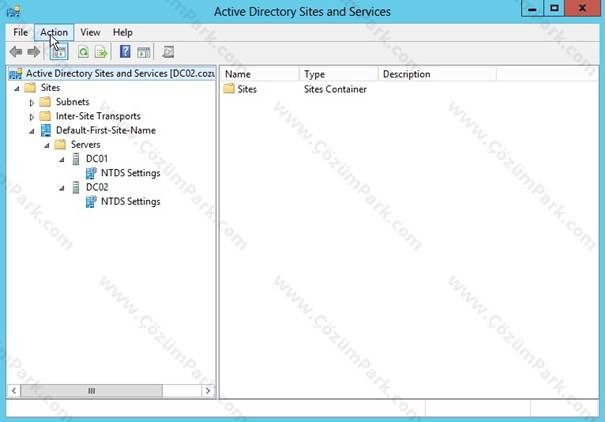Click the Show/Hide Action Pane icon
Viewport: 605px width, 422px height.
pyautogui.click(x=144, y=52)
